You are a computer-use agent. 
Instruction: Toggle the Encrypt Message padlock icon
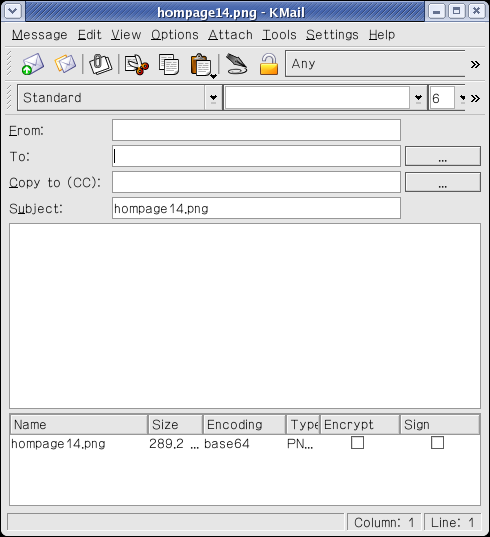point(269,64)
